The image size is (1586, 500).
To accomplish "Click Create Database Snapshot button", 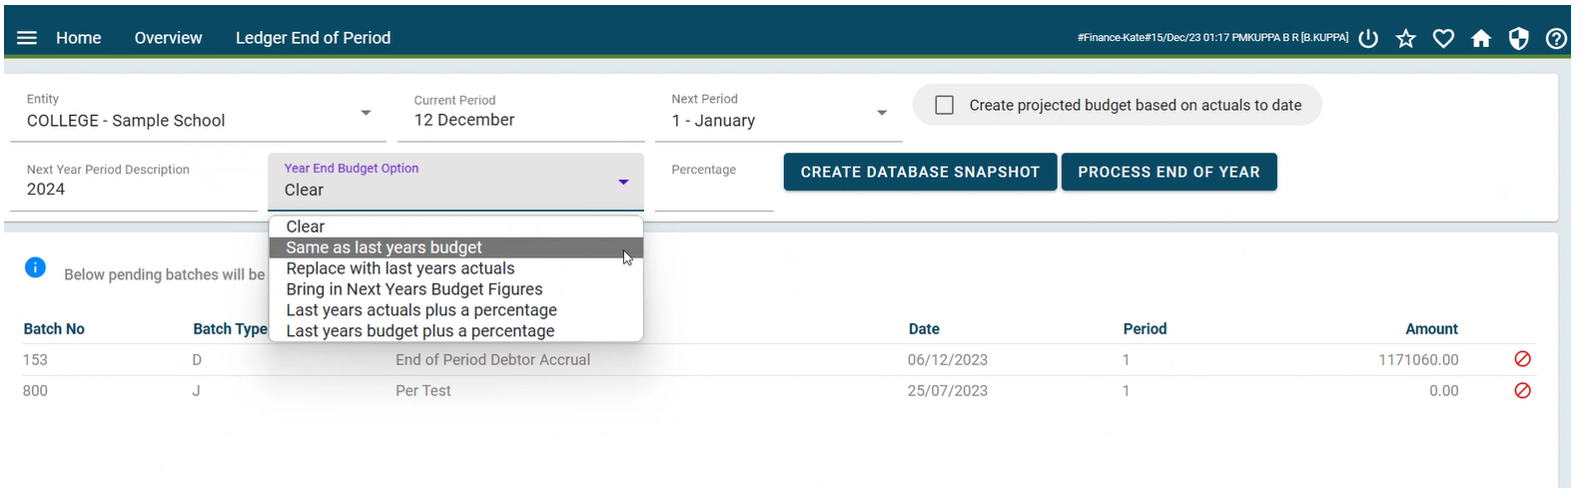I will [x=920, y=172].
